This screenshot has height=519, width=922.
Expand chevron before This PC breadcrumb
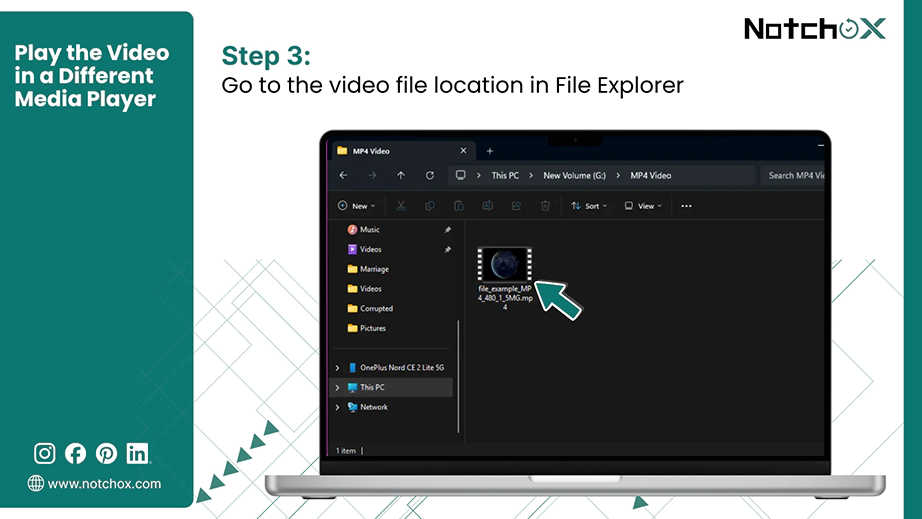(x=479, y=175)
